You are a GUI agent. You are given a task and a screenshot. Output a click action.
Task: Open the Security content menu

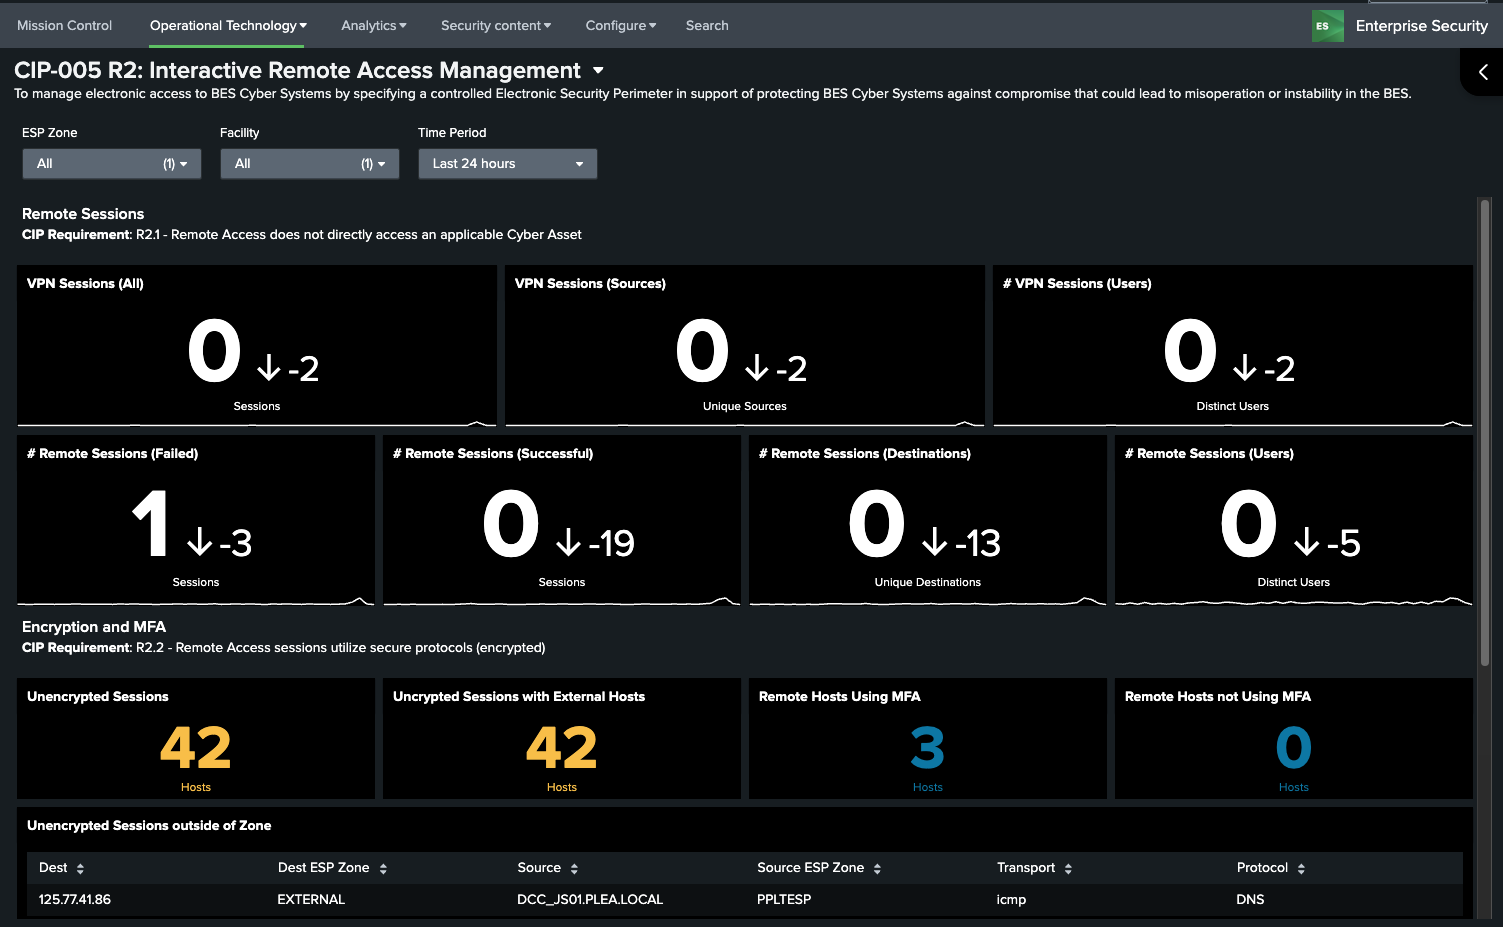click(x=495, y=26)
